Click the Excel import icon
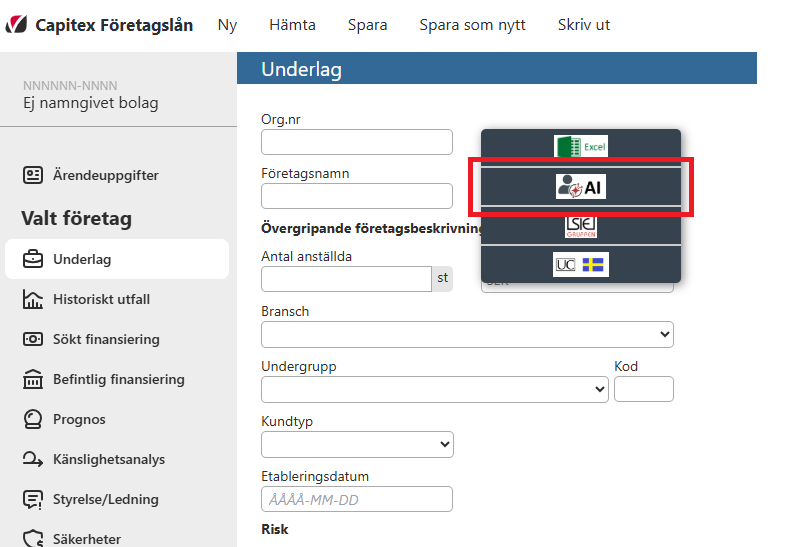The image size is (800, 547). 581,147
